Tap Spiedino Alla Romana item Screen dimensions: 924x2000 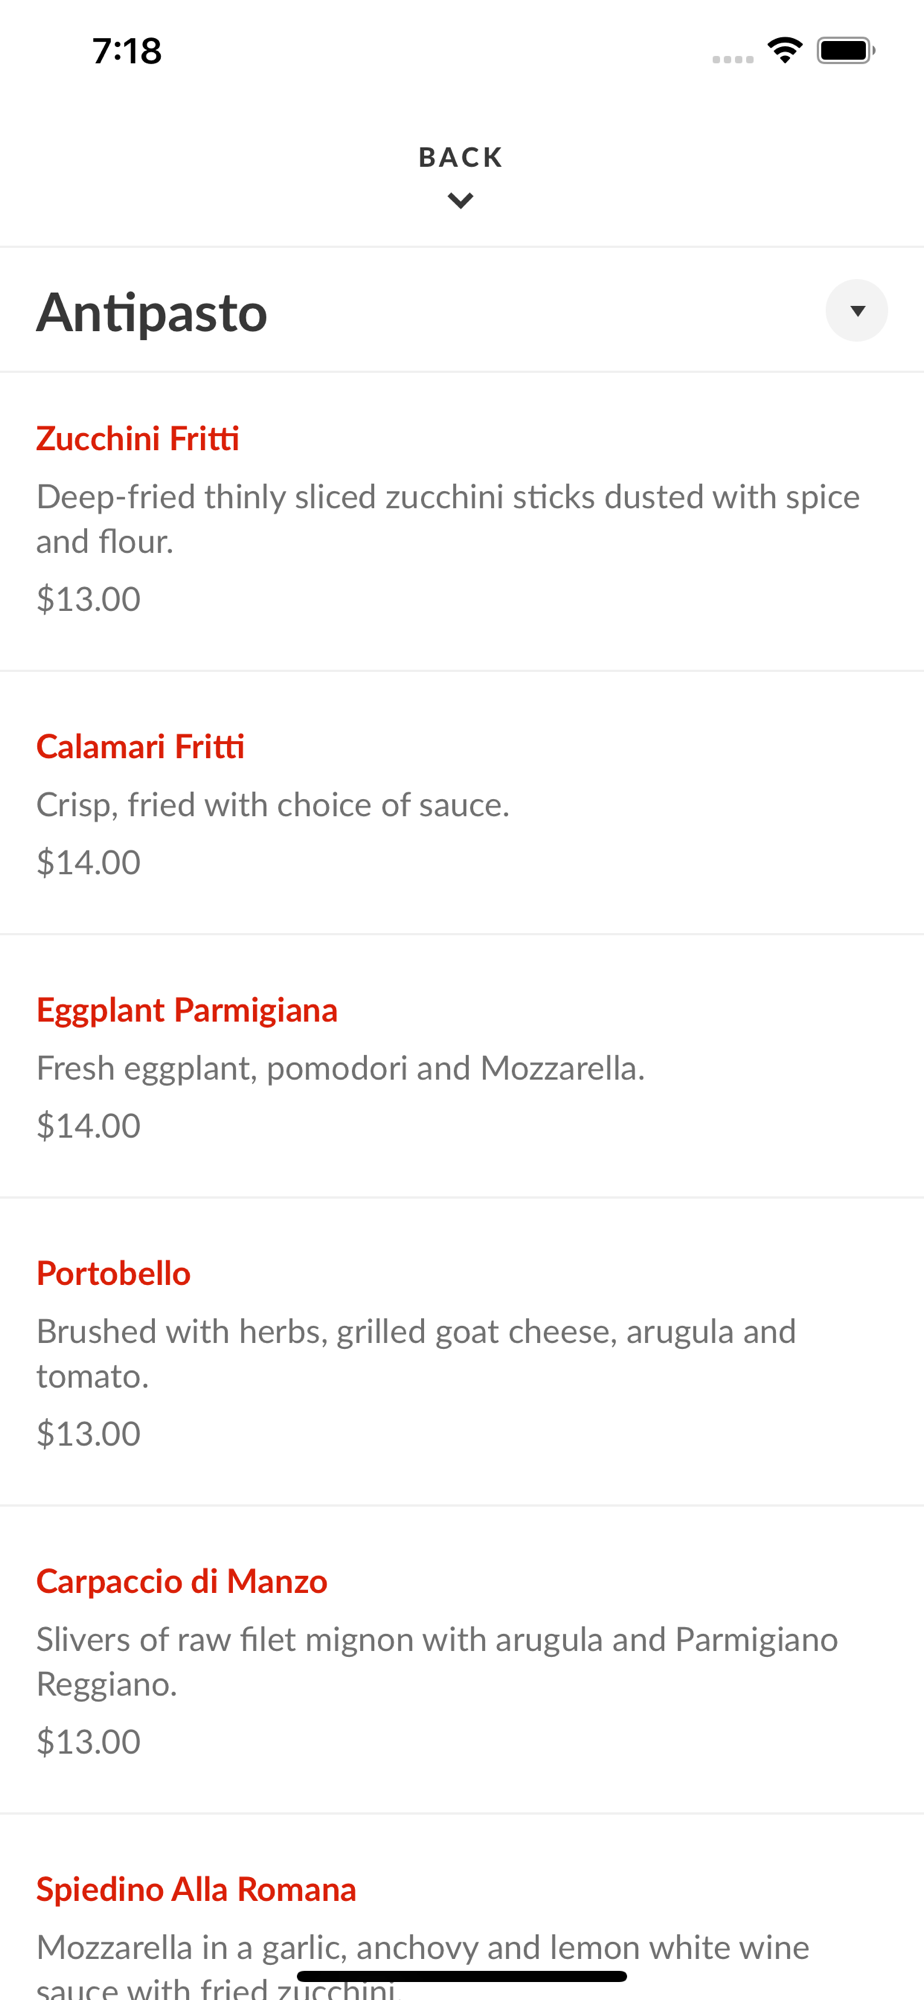click(x=196, y=1890)
